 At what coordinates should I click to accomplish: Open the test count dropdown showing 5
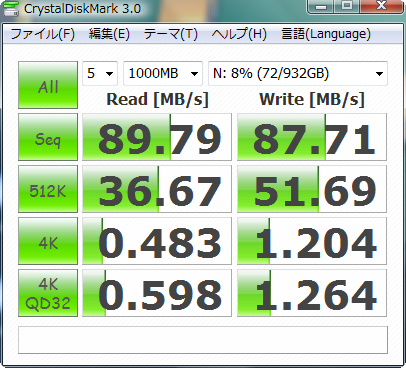click(x=100, y=73)
